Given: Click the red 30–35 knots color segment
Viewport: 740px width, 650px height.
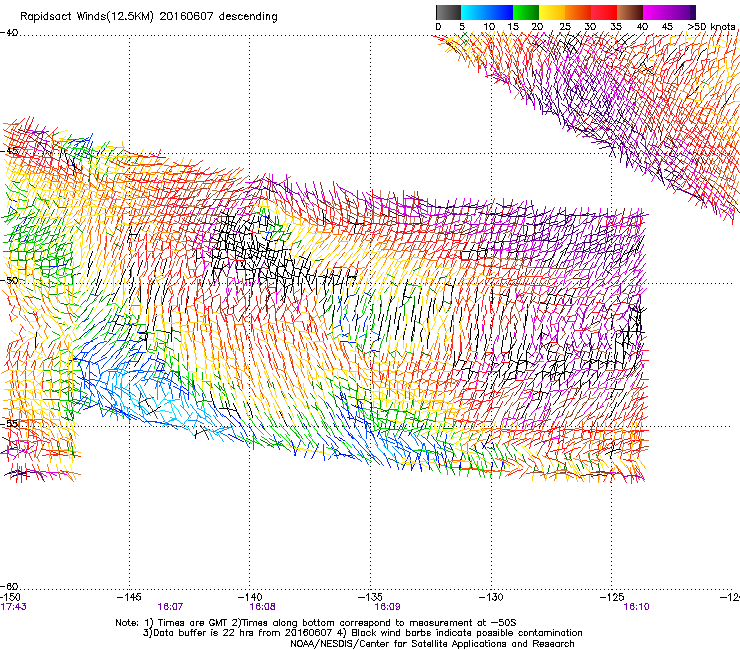Looking at the screenshot, I should [x=604, y=12].
